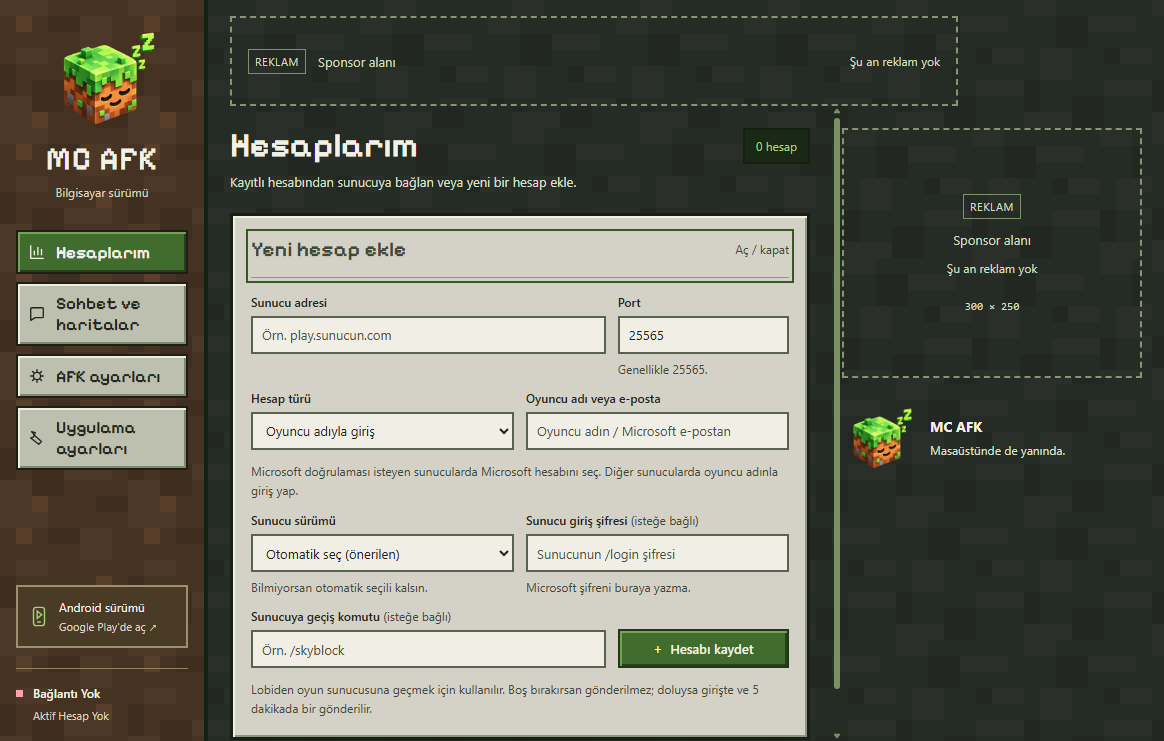Click the bar chart icon beside Hesaplarım
1164x741 pixels.
pyautogui.click(x=36, y=252)
